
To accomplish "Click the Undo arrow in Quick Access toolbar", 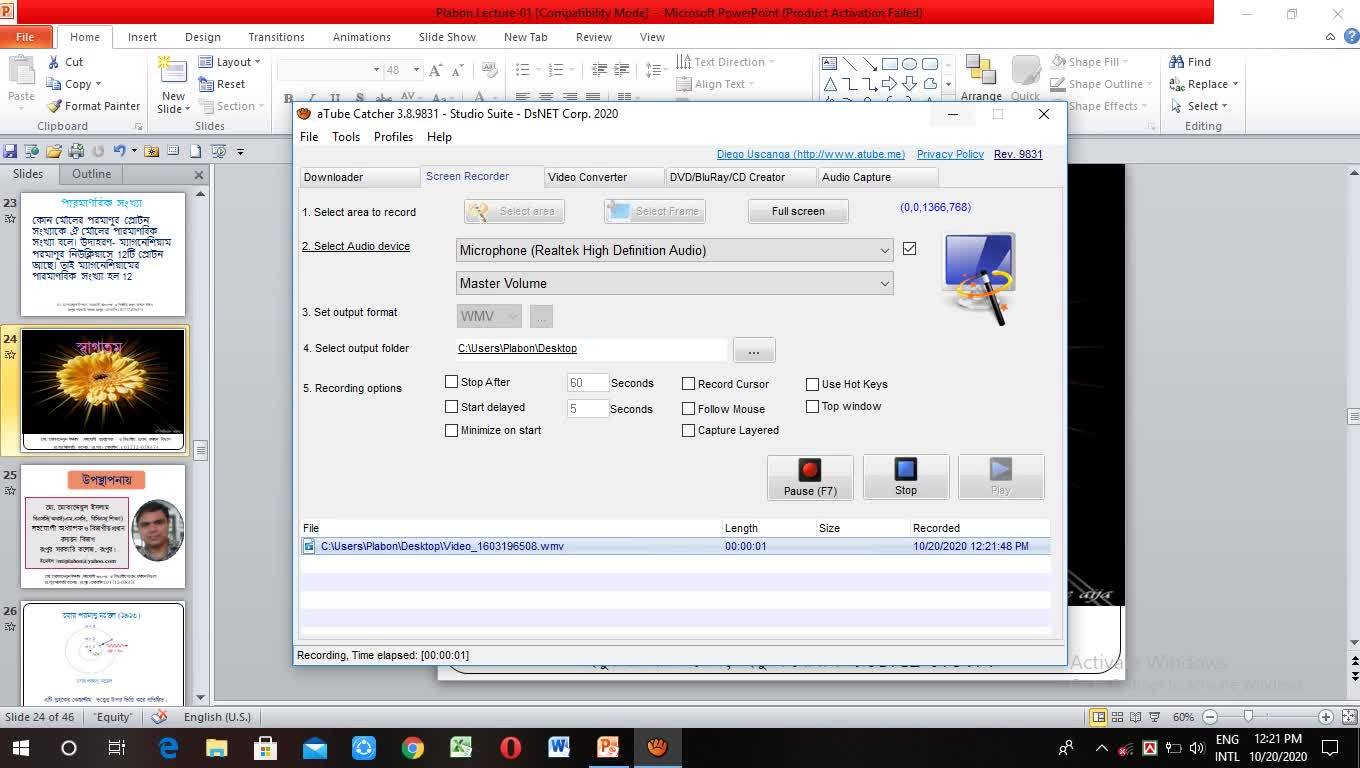I will [x=119, y=151].
